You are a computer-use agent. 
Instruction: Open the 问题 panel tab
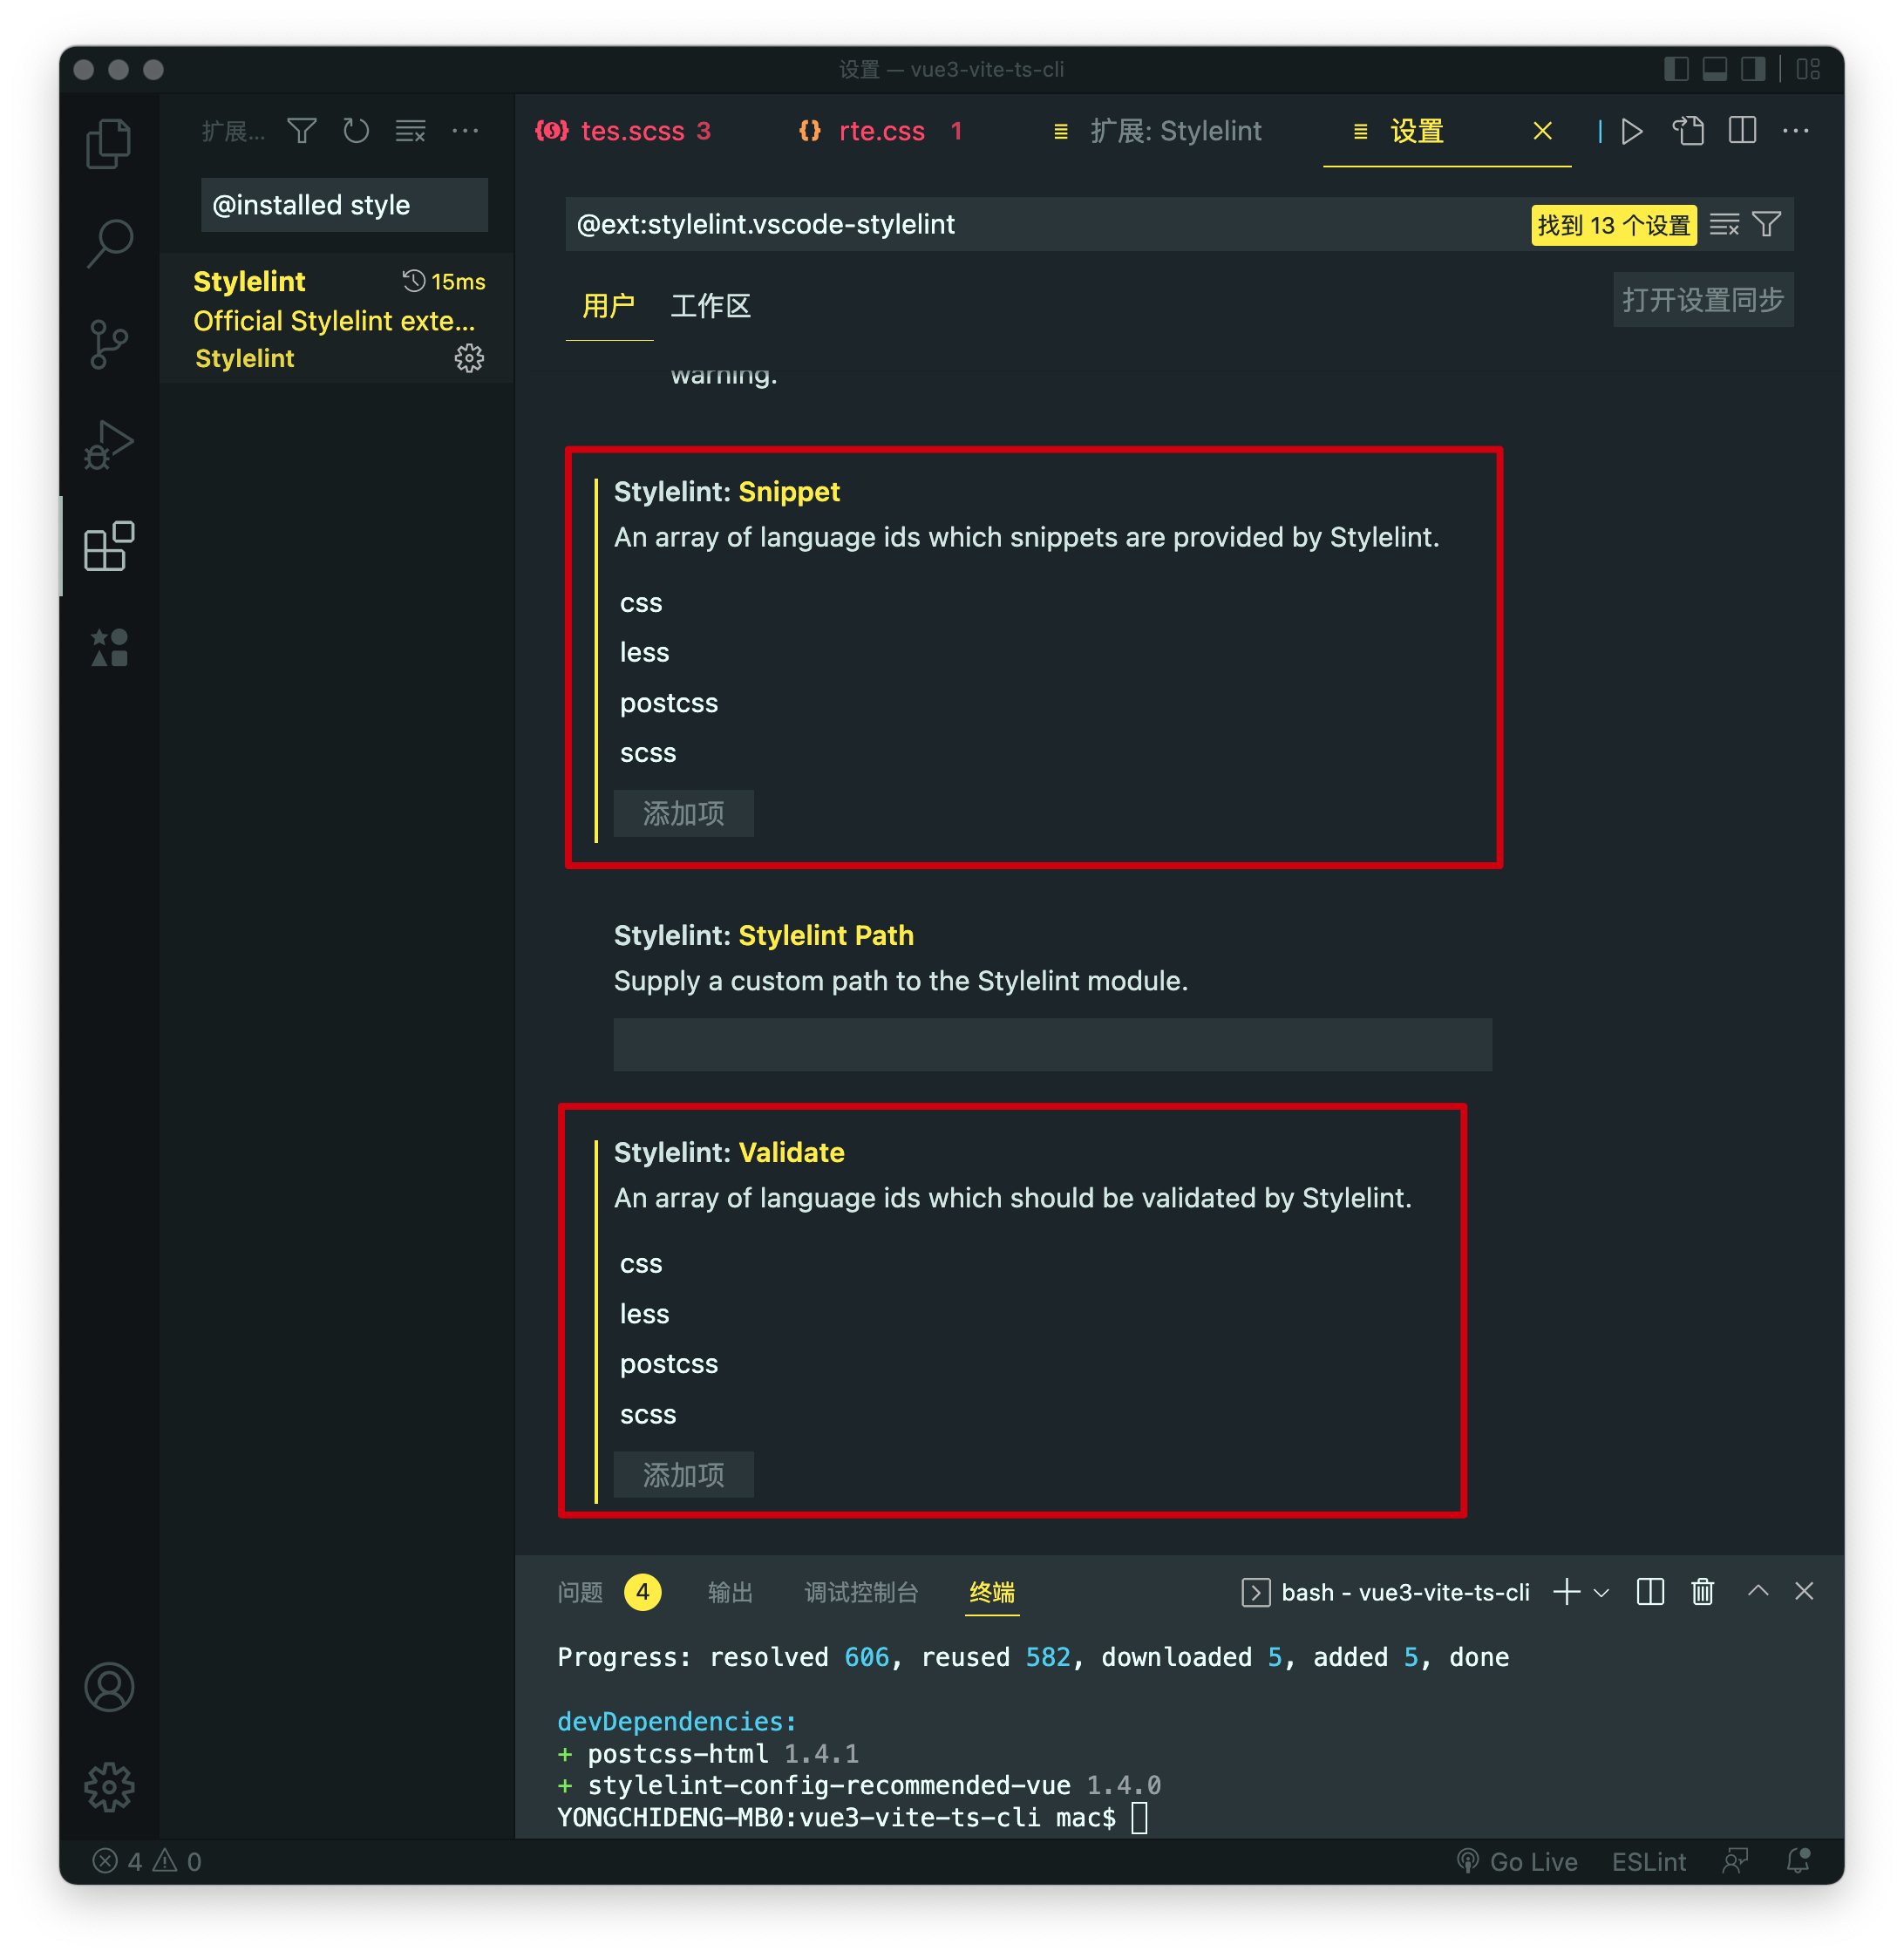coord(580,1592)
